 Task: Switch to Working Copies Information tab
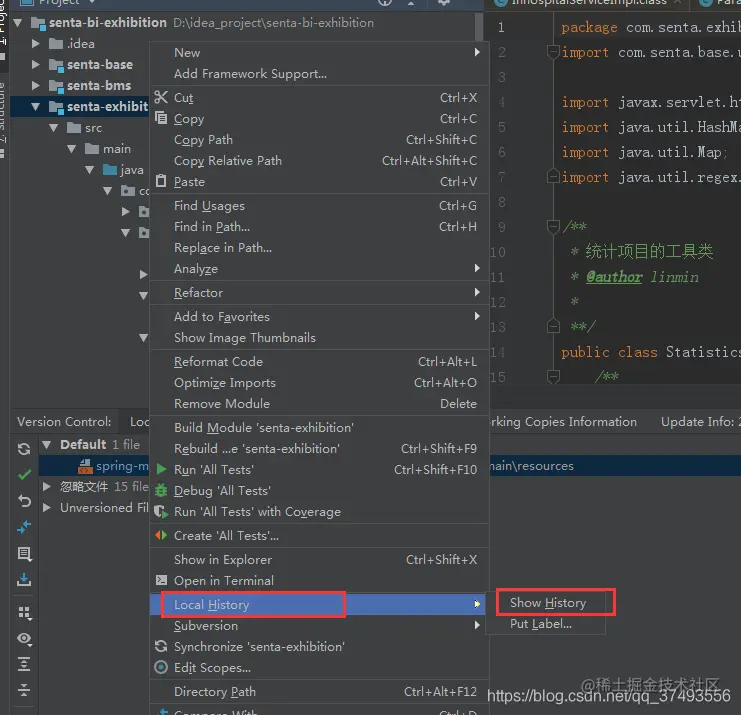[x=563, y=422]
